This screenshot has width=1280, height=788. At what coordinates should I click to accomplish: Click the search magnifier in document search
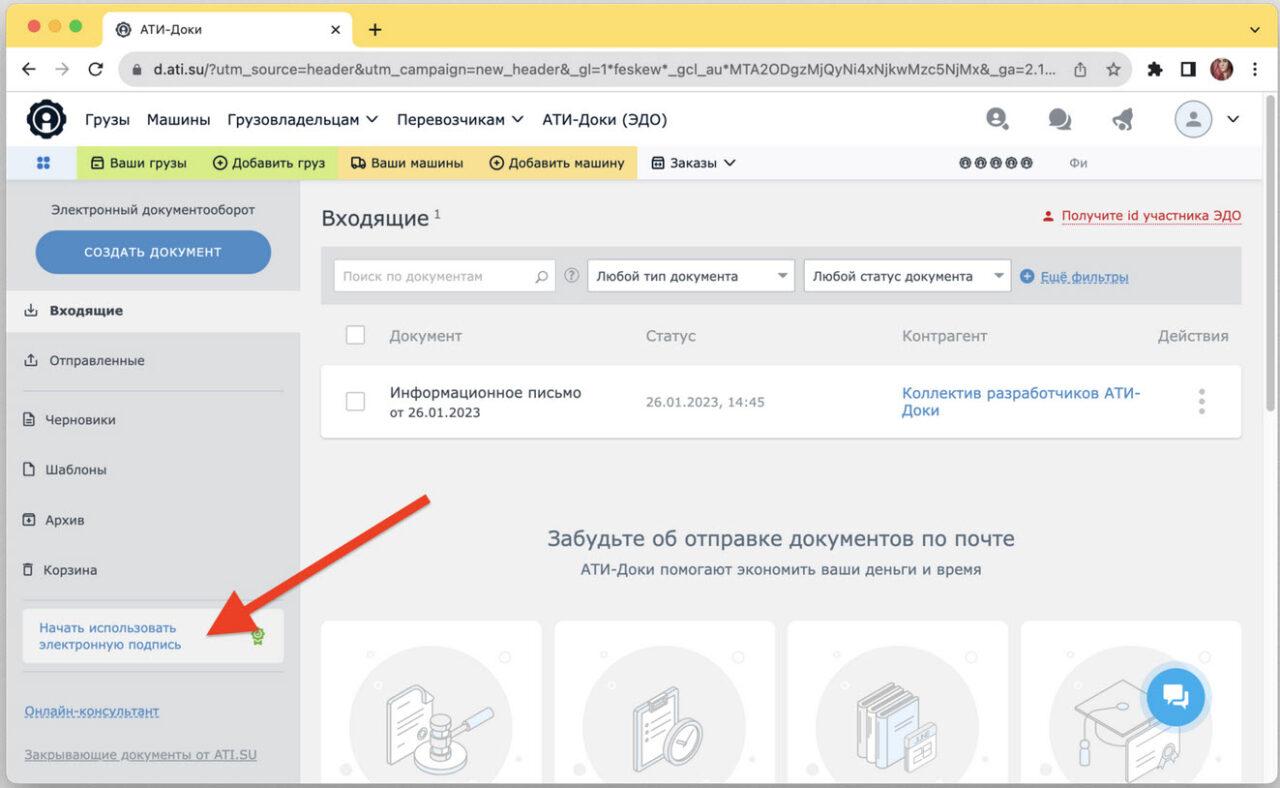(x=541, y=277)
